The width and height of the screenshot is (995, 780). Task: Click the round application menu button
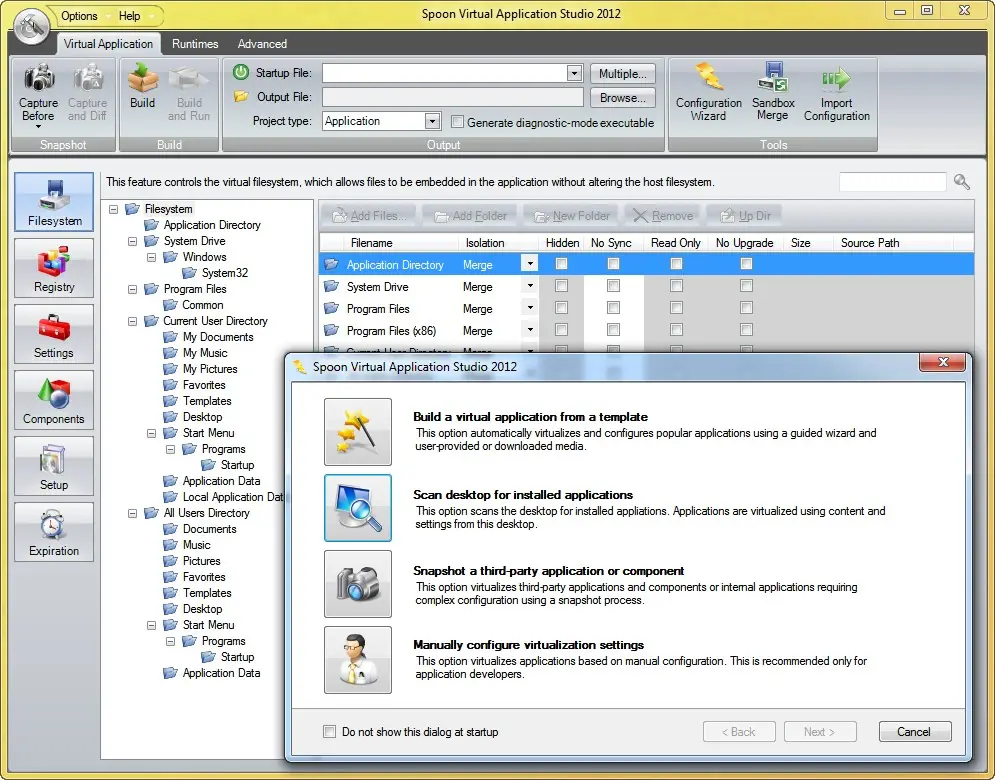32,26
